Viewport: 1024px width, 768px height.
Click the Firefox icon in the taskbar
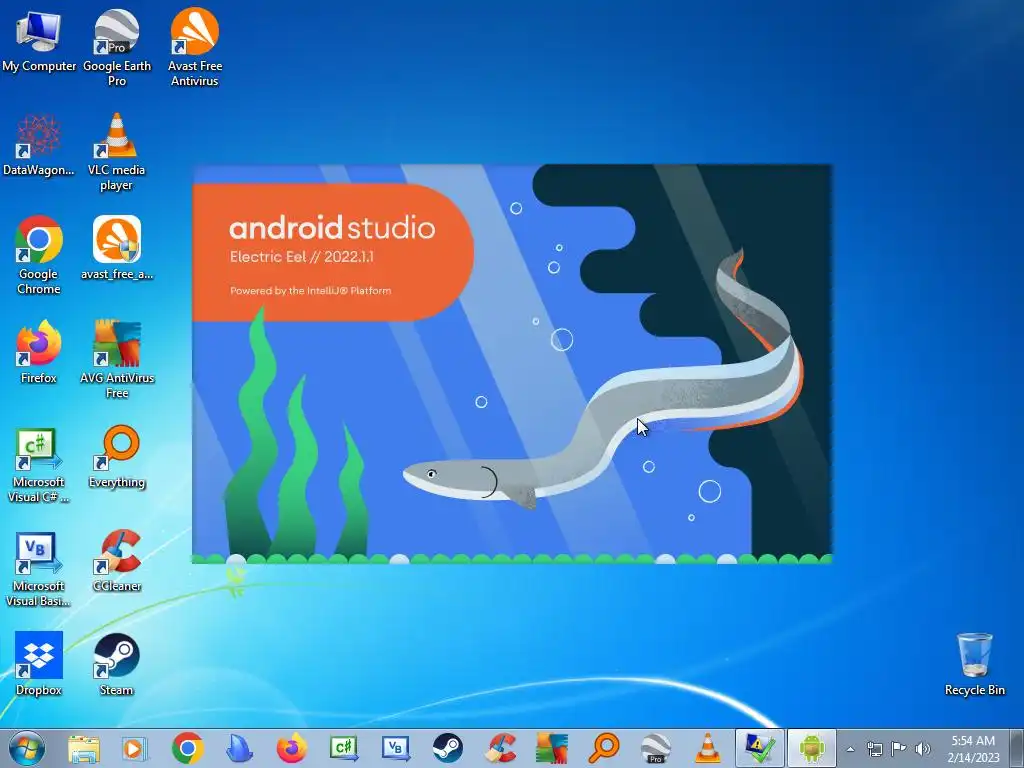pos(291,748)
